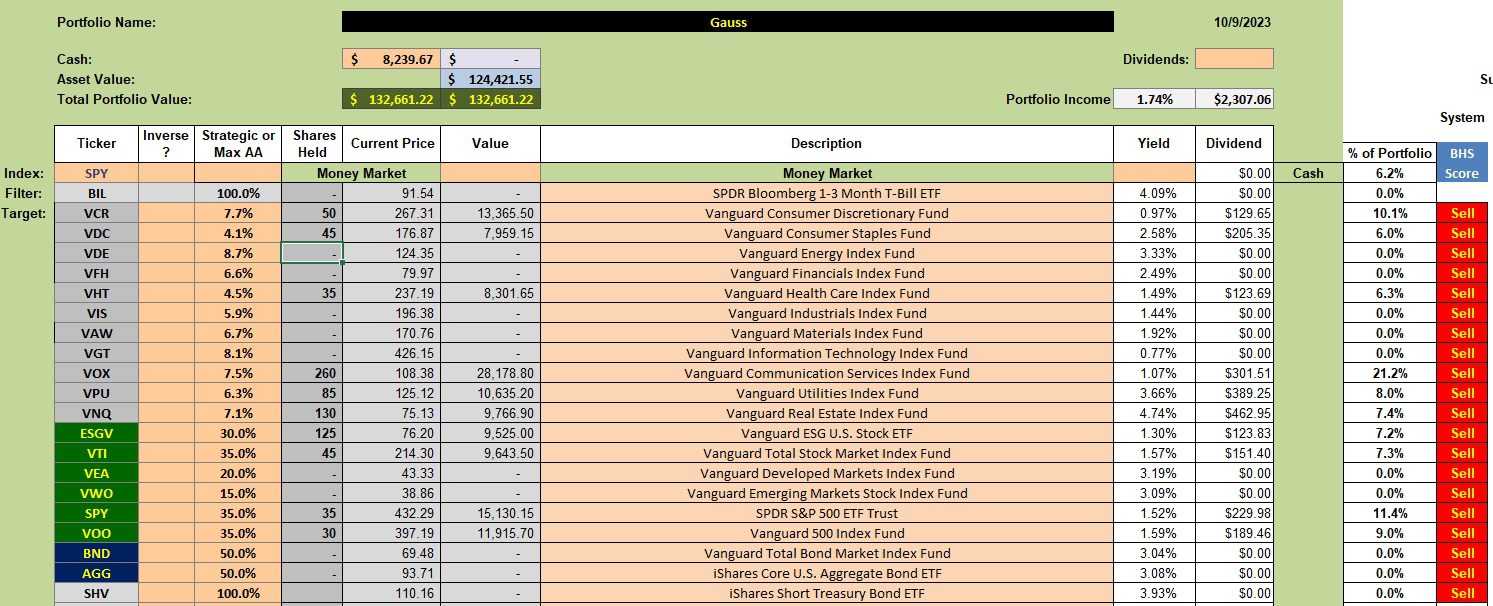Click the VCR value 13,365.50 cell

tap(490, 213)
